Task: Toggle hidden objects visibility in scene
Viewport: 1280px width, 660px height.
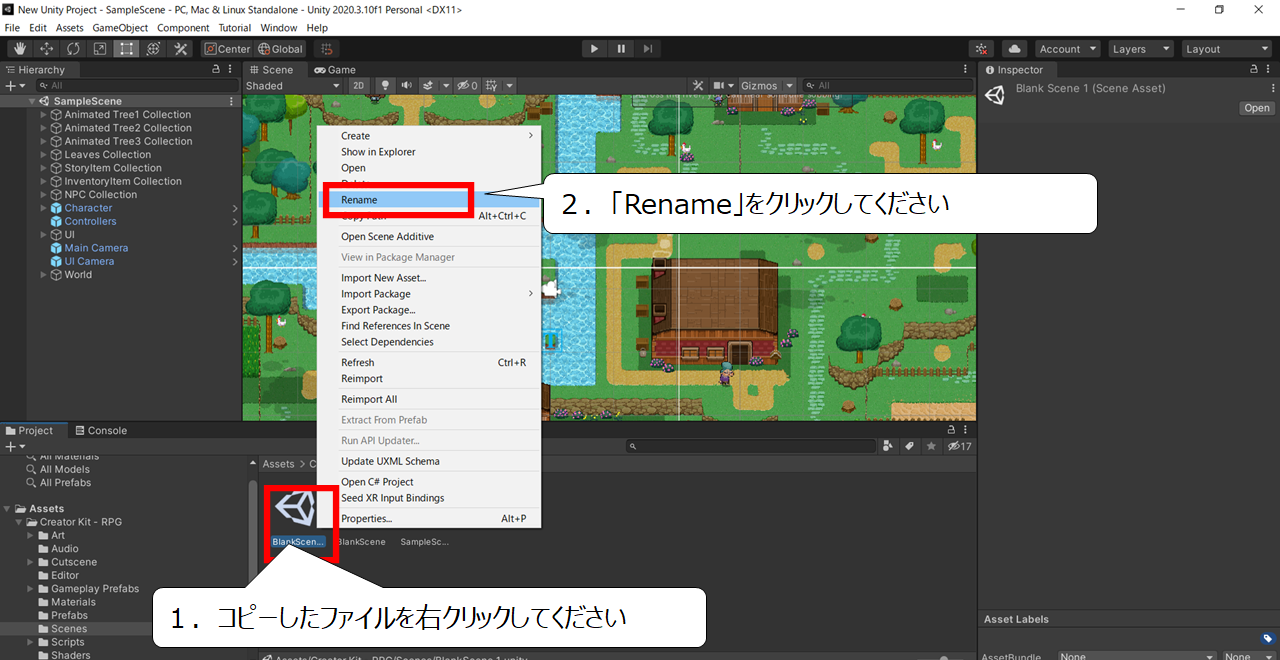Action: coord(468,86)
